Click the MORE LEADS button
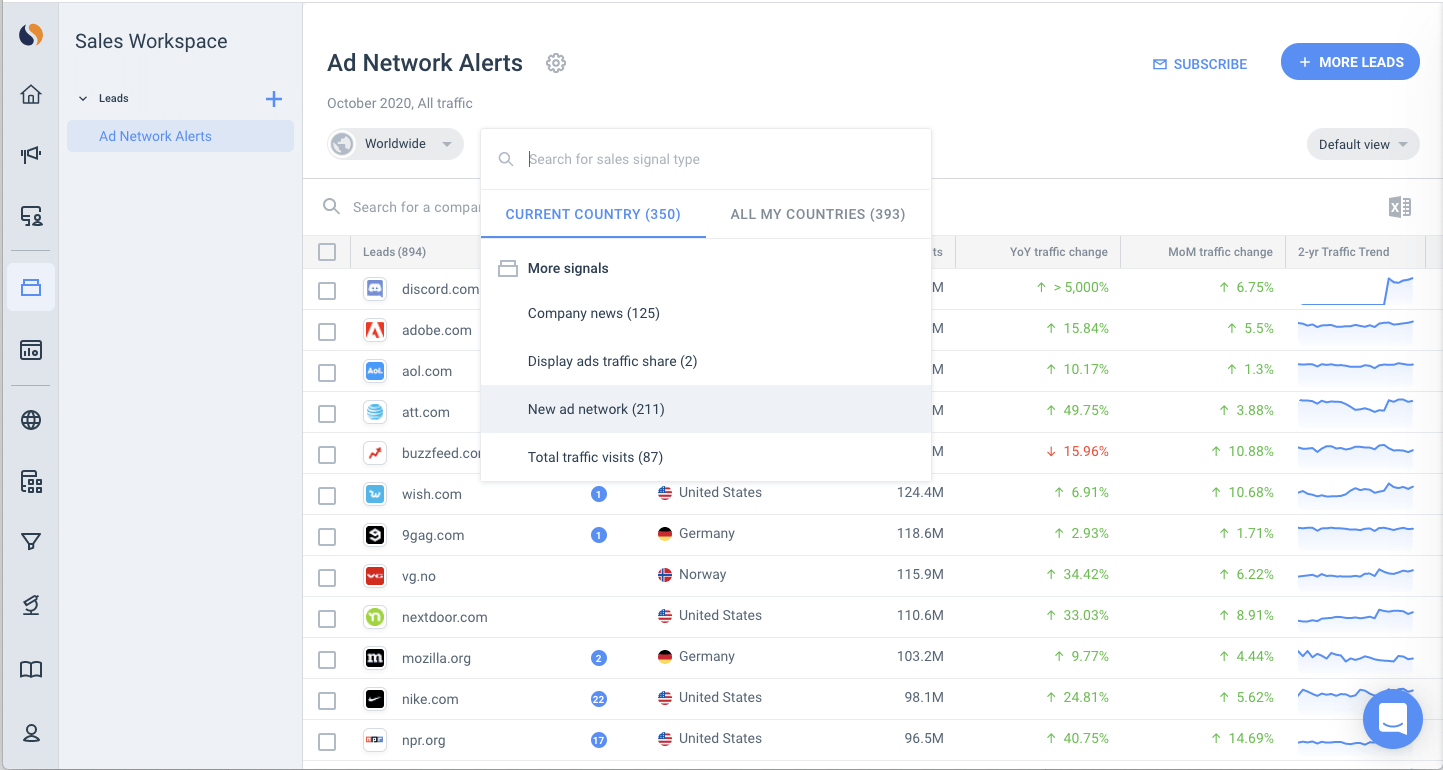The width and height of the screenshot is (1443, 770). (x=1349, y=61)
